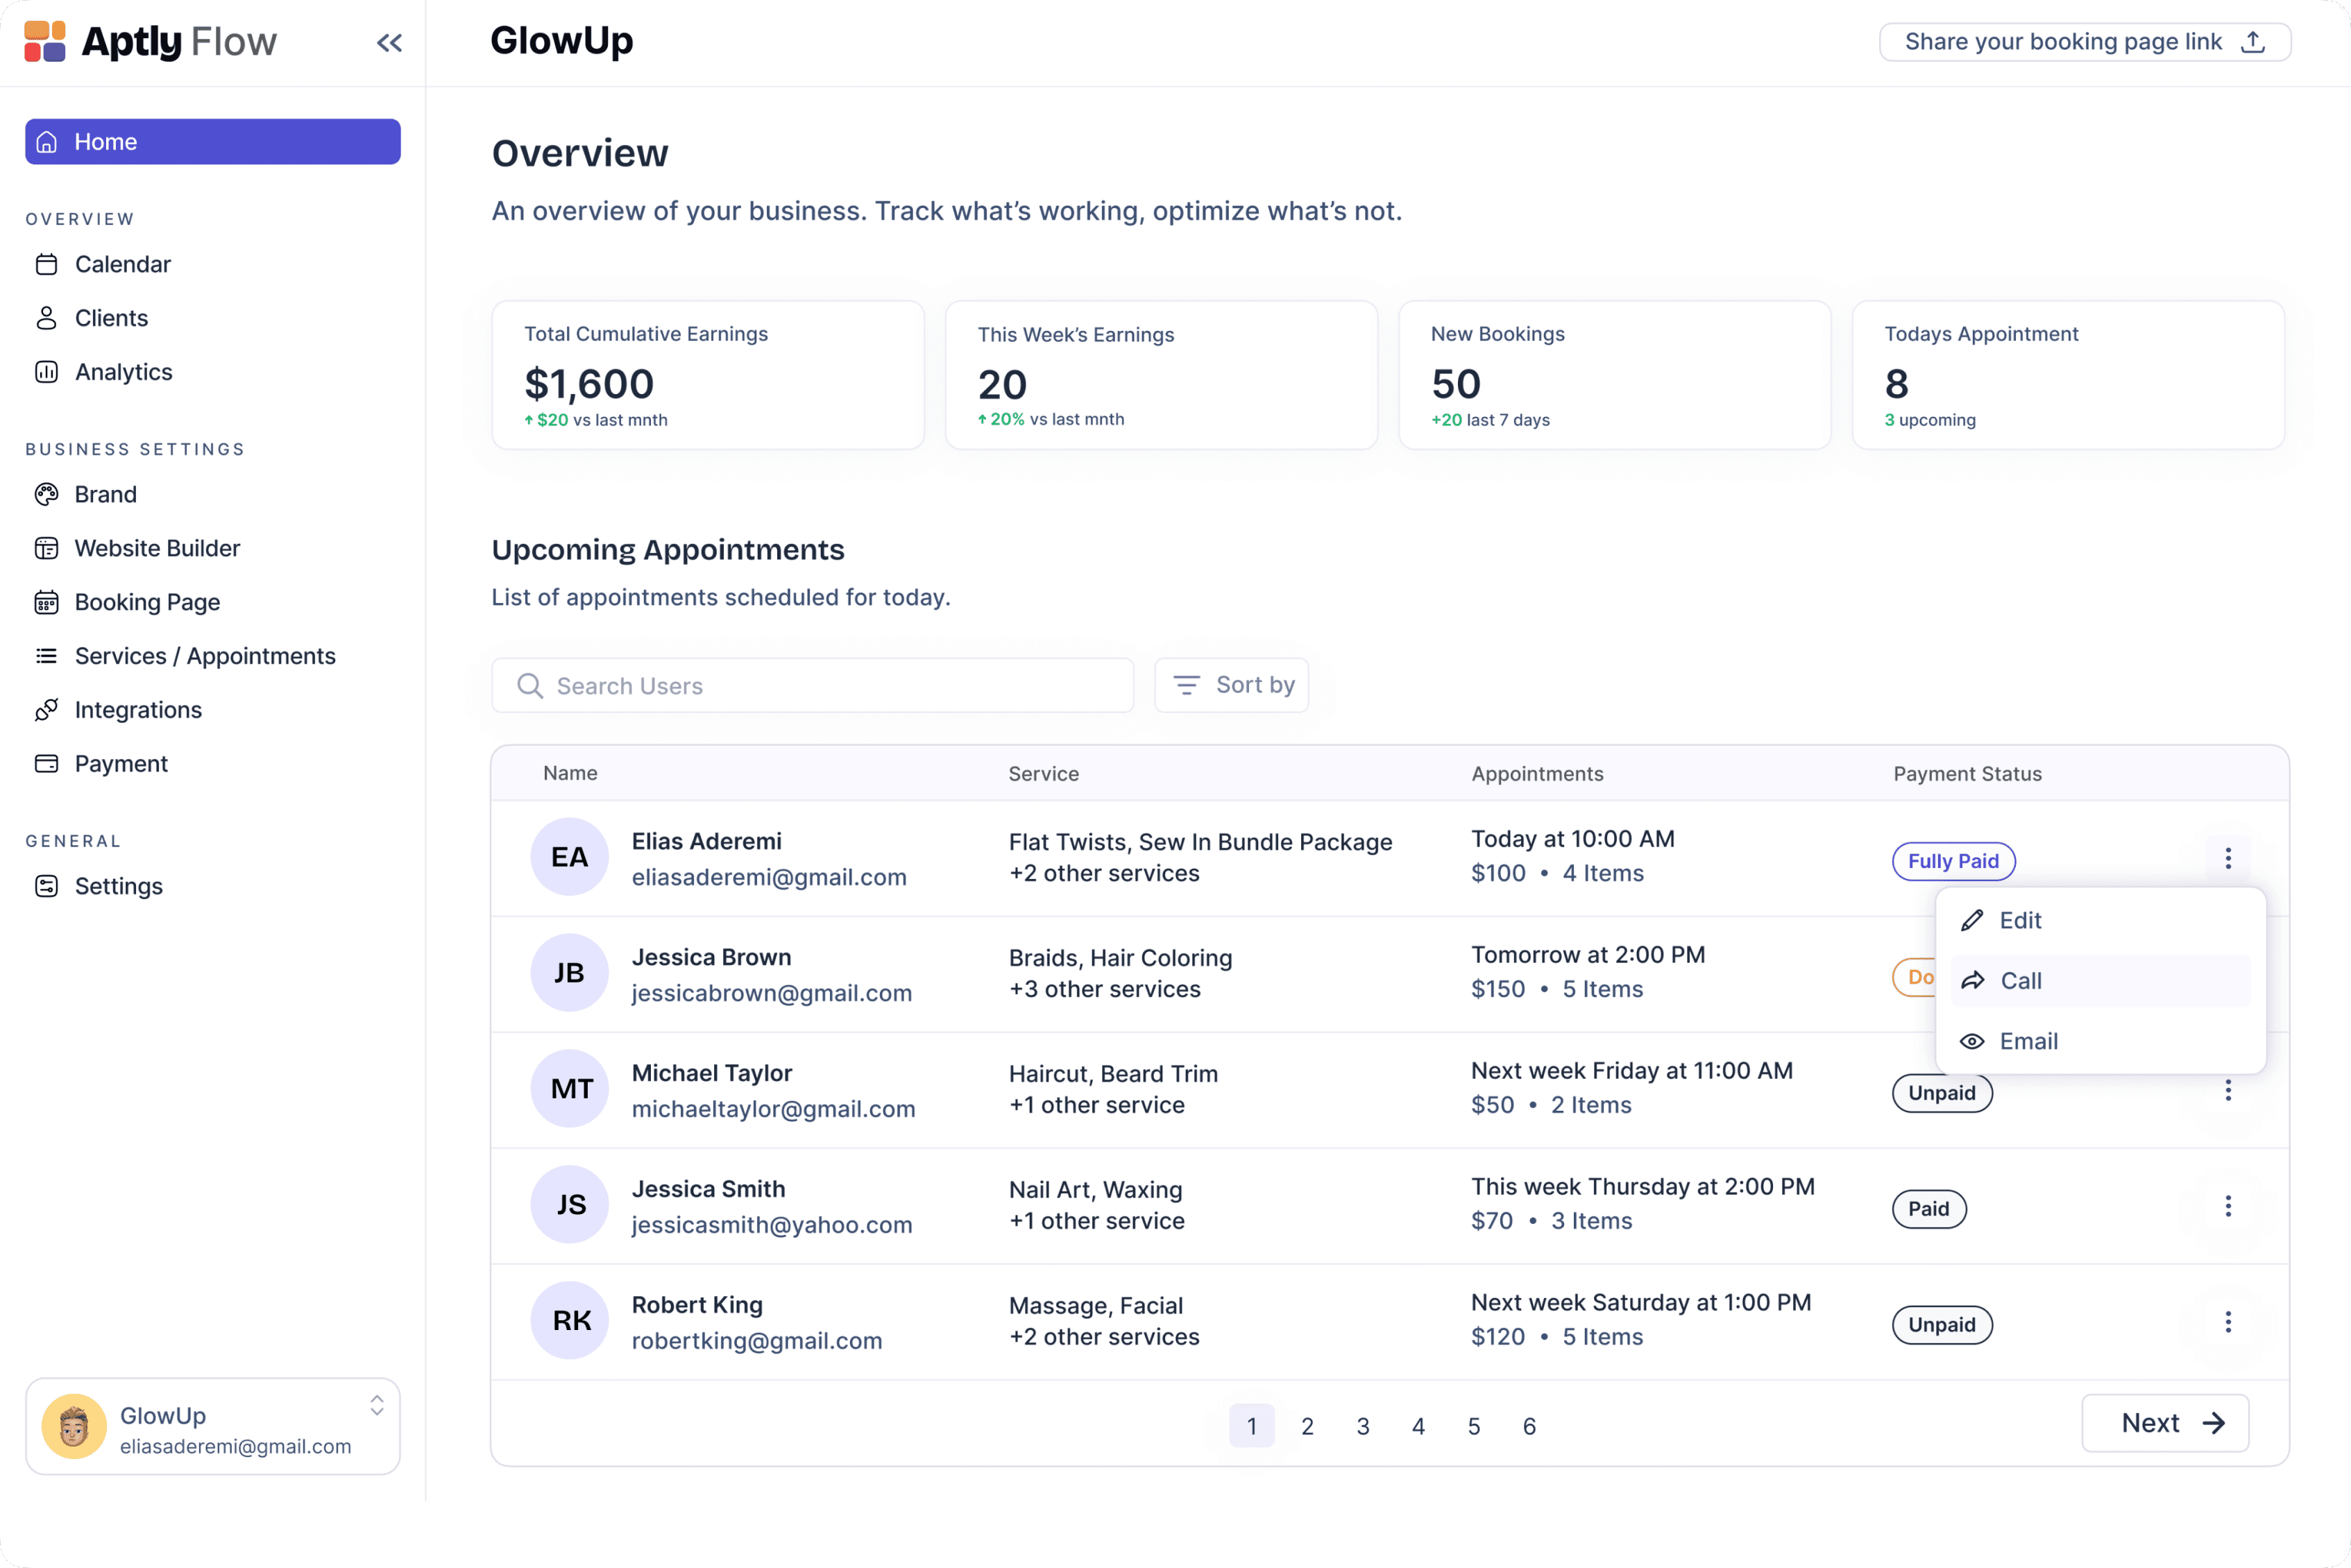This screenshot has height=1568, width=2351.
Task: Click the Fully Paid status badge
Action: pos(1952,861)
